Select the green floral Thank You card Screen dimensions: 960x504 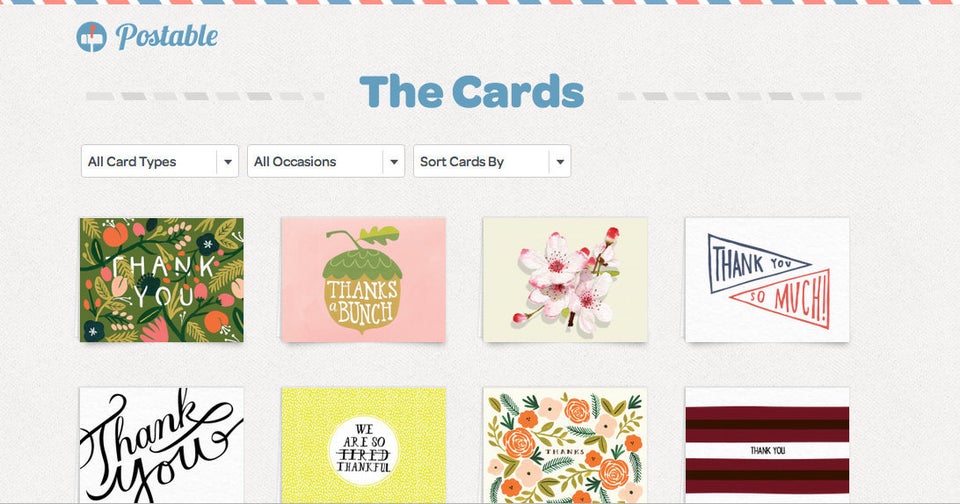click(162, 280)
